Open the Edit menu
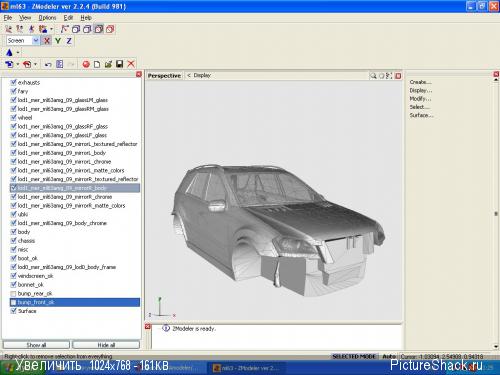The width and height of the screenshot is (500, 375). [68, 18]
